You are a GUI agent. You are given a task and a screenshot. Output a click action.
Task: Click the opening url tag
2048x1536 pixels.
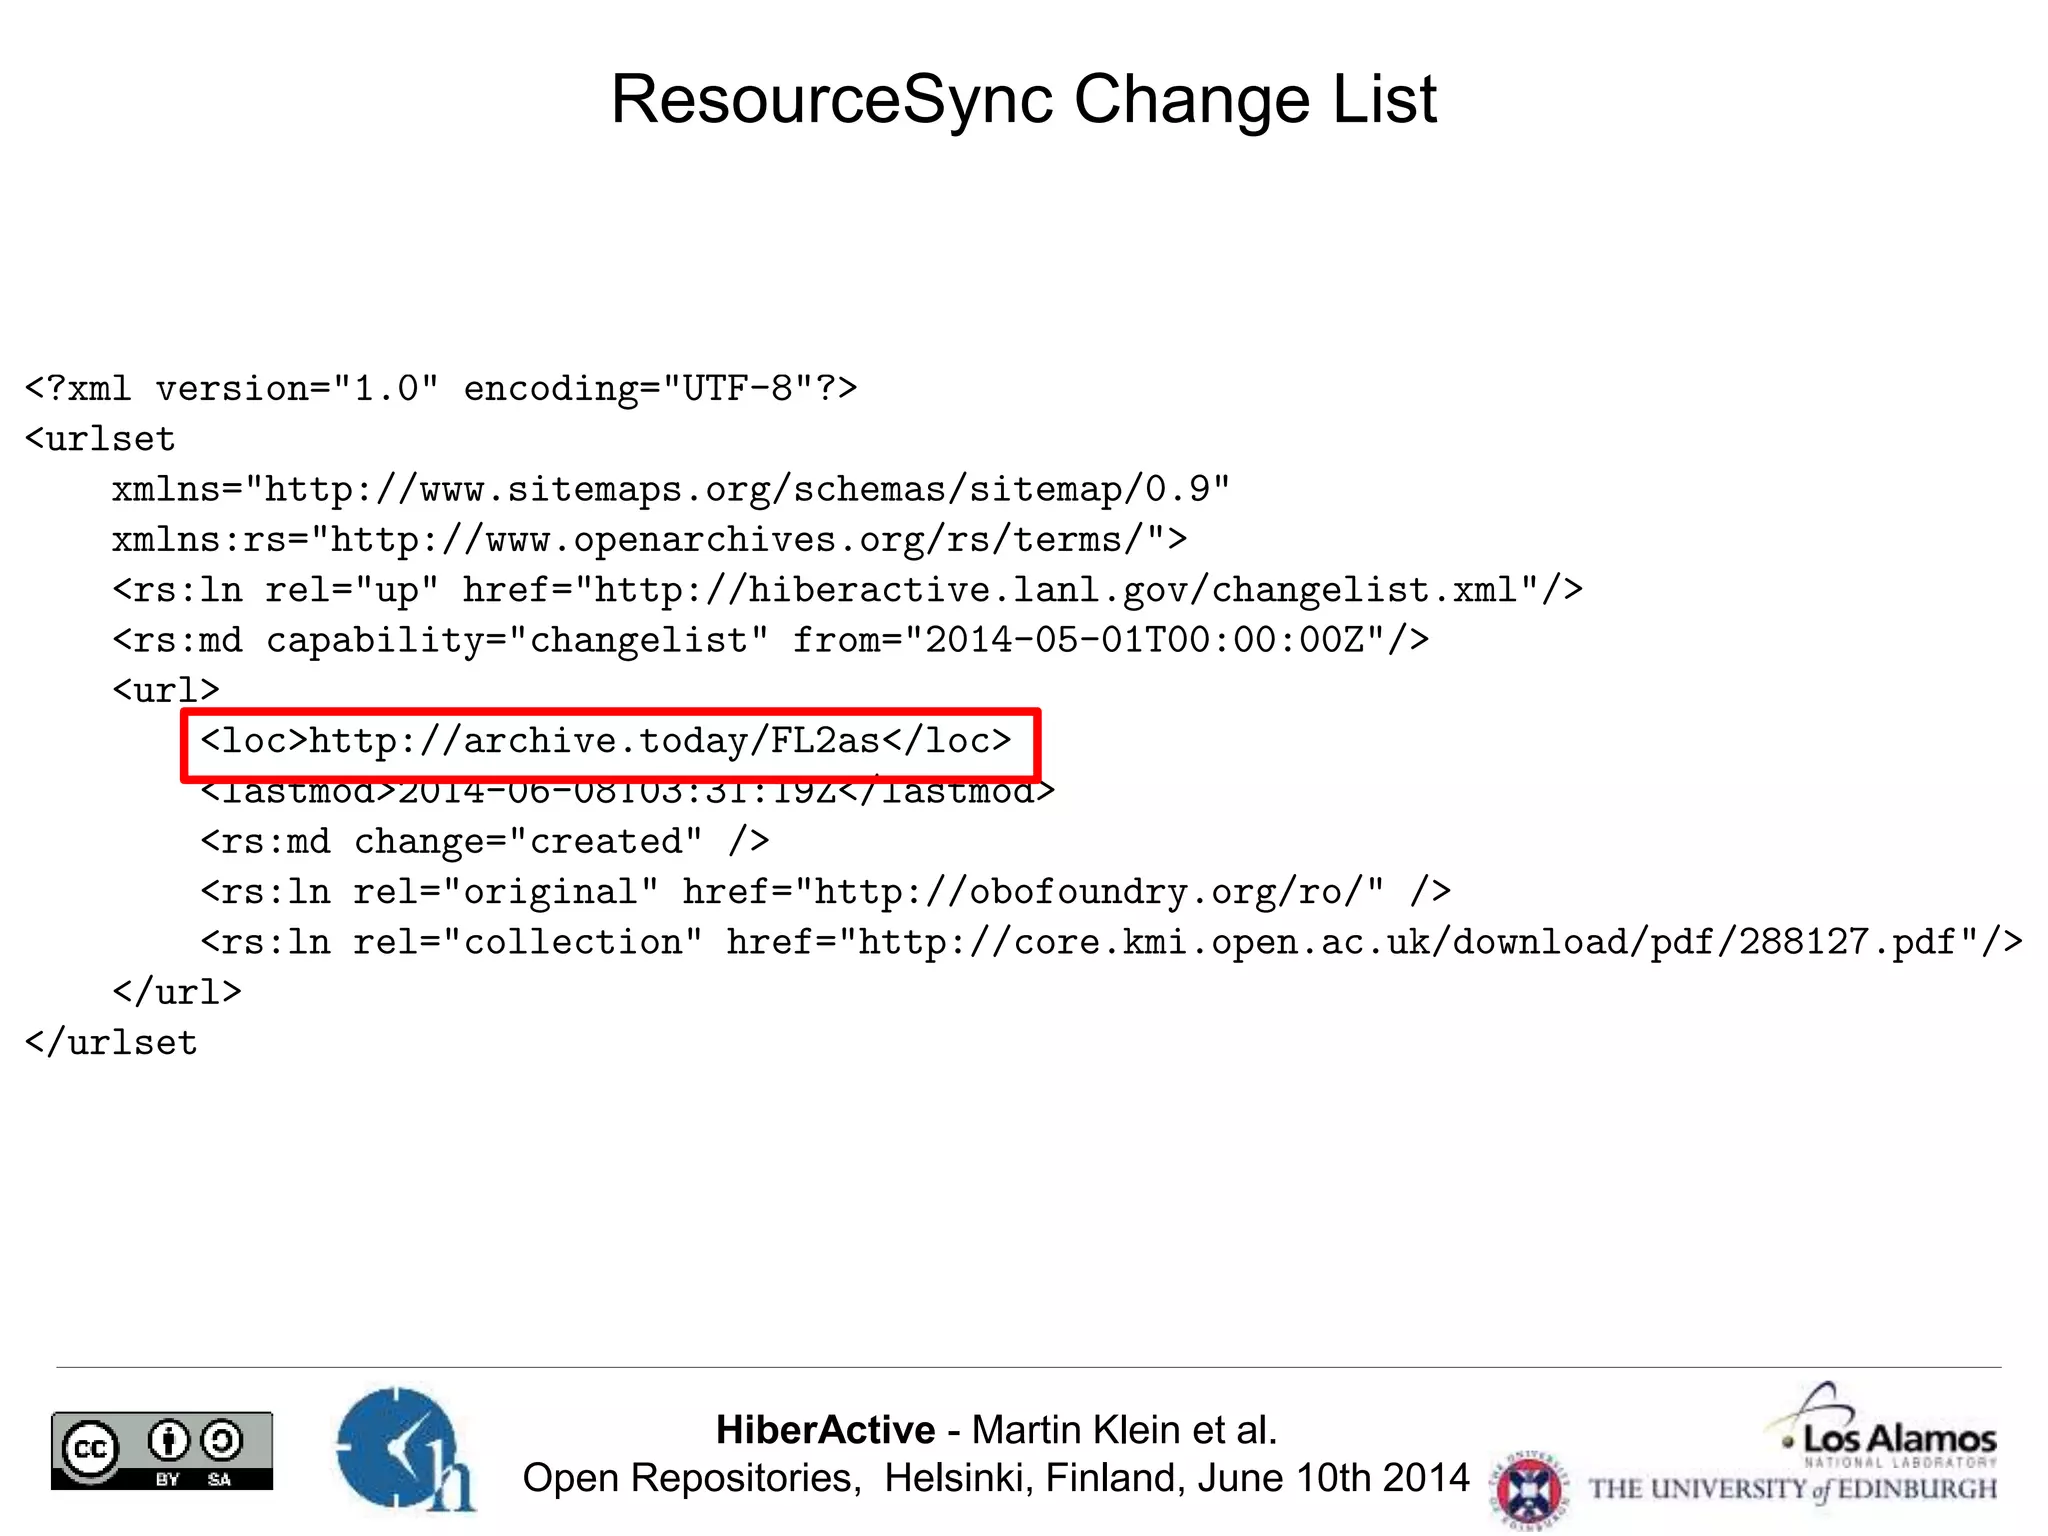pyautogui.click(x=165, y=690)
